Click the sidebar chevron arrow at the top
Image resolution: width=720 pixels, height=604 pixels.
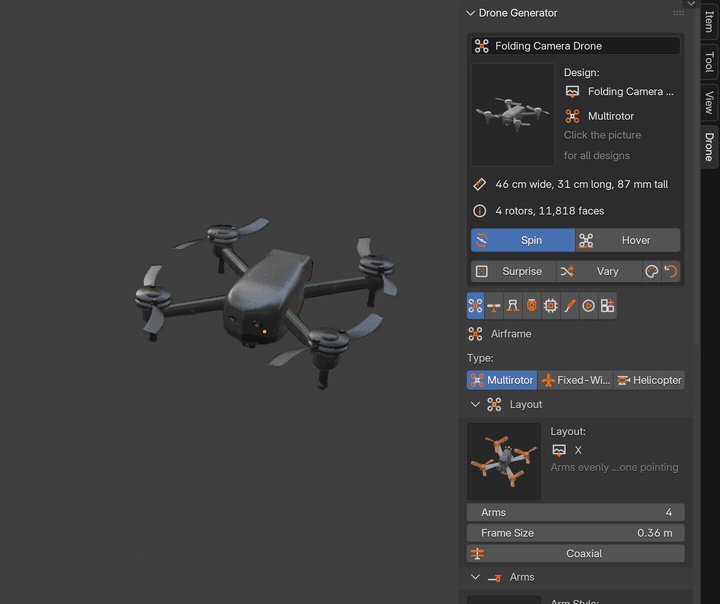click(x=691, y=4)
